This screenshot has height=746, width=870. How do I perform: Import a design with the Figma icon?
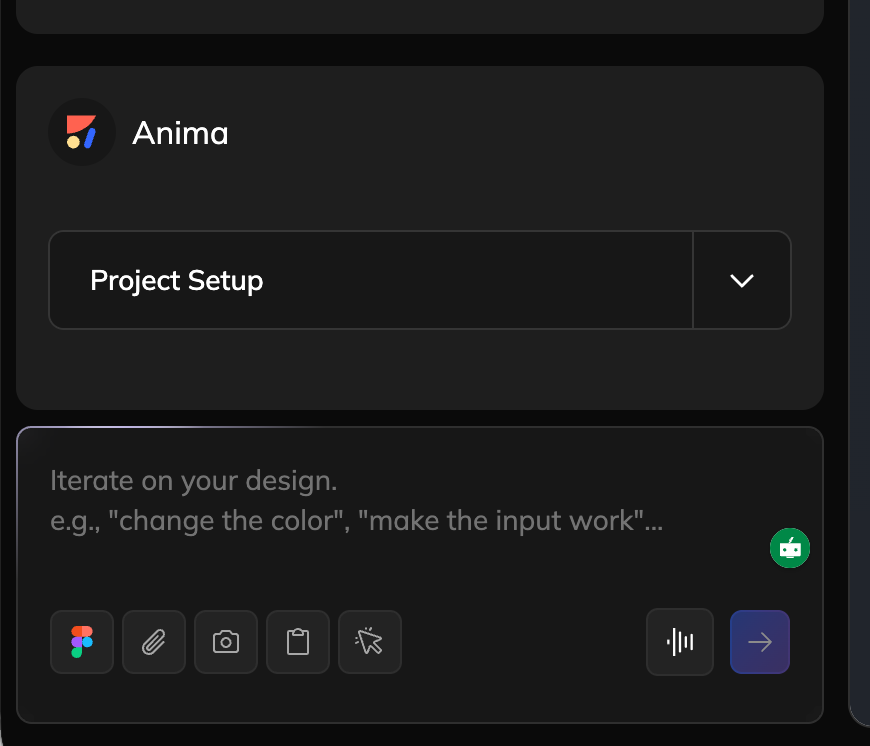(x=82, y=642)
